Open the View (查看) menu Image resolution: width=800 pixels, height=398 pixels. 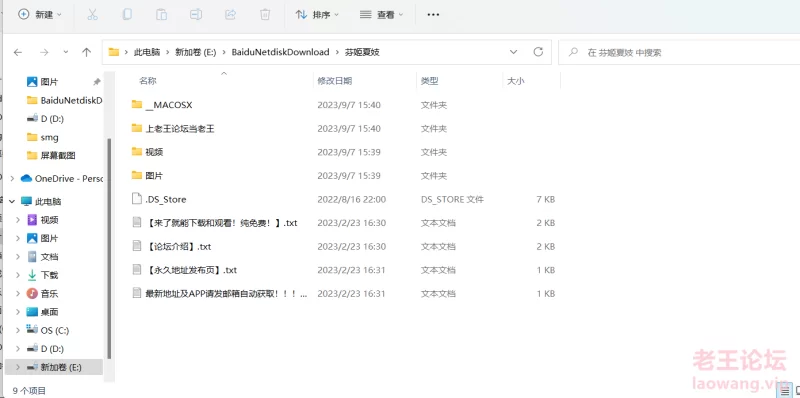point(381,14)
